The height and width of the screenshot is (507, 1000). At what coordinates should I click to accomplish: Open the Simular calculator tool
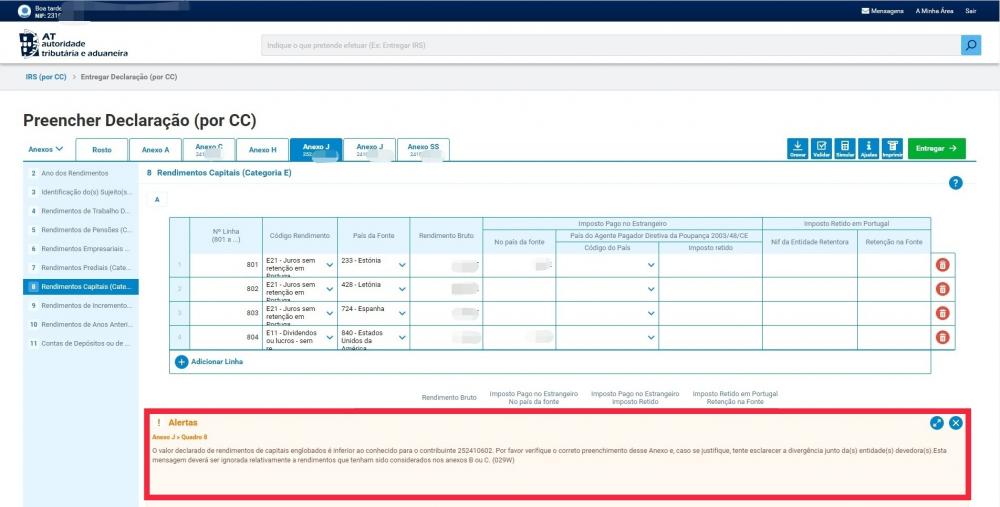point(845,148)
